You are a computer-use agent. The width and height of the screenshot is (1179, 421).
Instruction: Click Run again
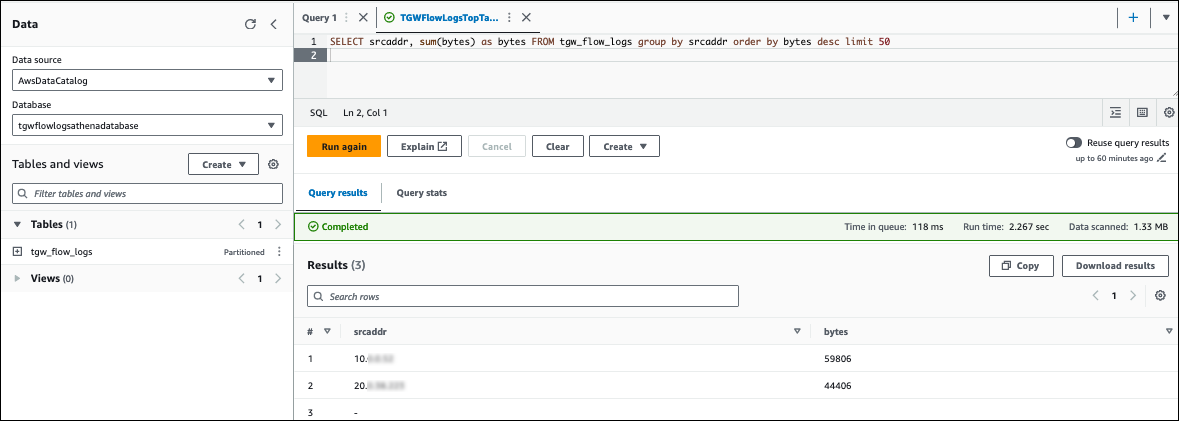(344, 147)
